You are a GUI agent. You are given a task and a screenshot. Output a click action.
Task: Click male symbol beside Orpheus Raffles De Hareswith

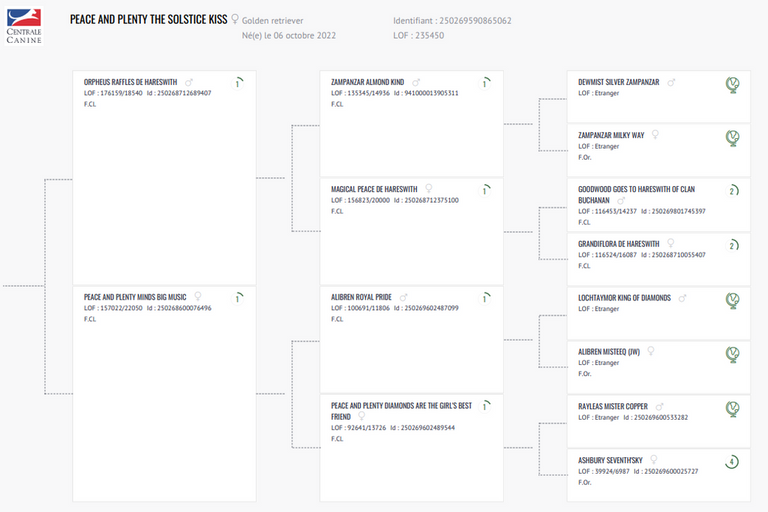coord(189,82)
